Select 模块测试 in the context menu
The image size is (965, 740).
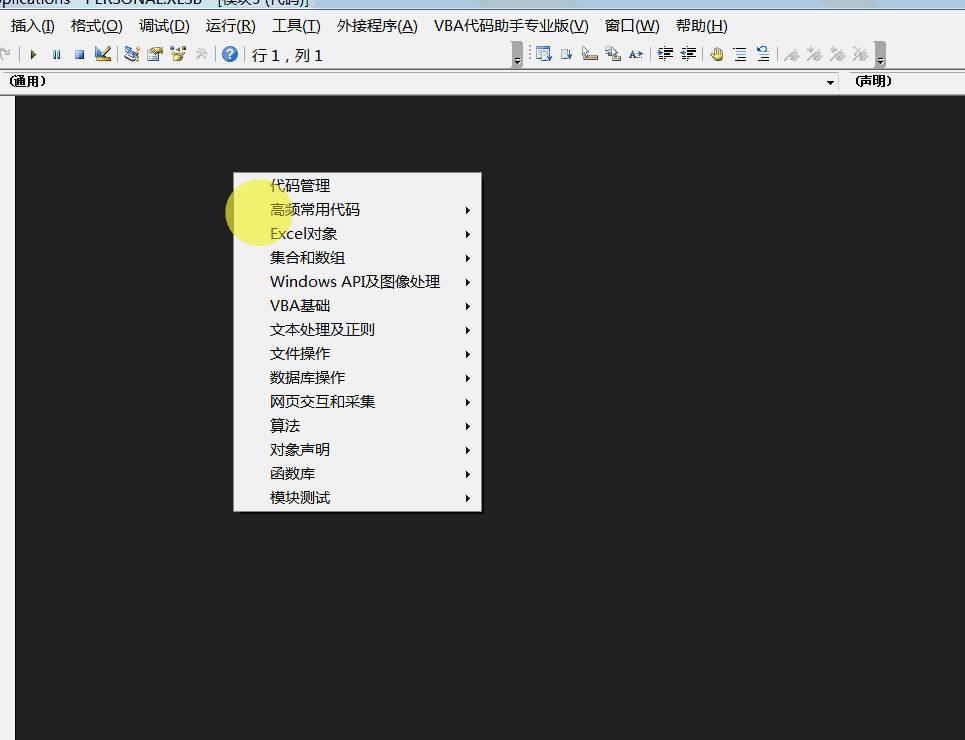[299, 497]
